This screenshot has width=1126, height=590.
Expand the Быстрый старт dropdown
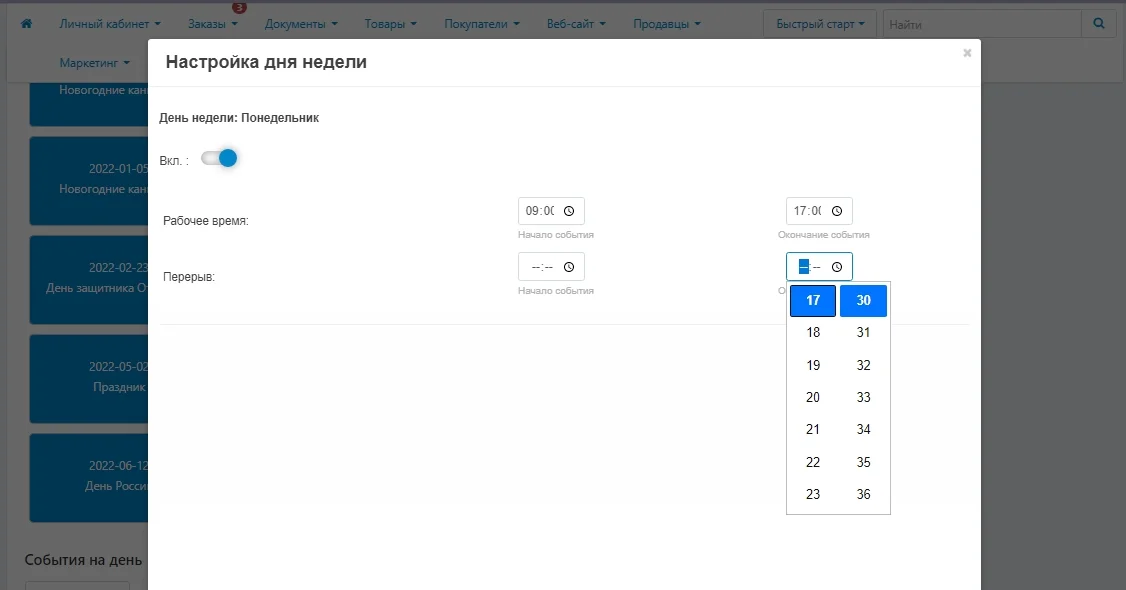click(819, 24)
